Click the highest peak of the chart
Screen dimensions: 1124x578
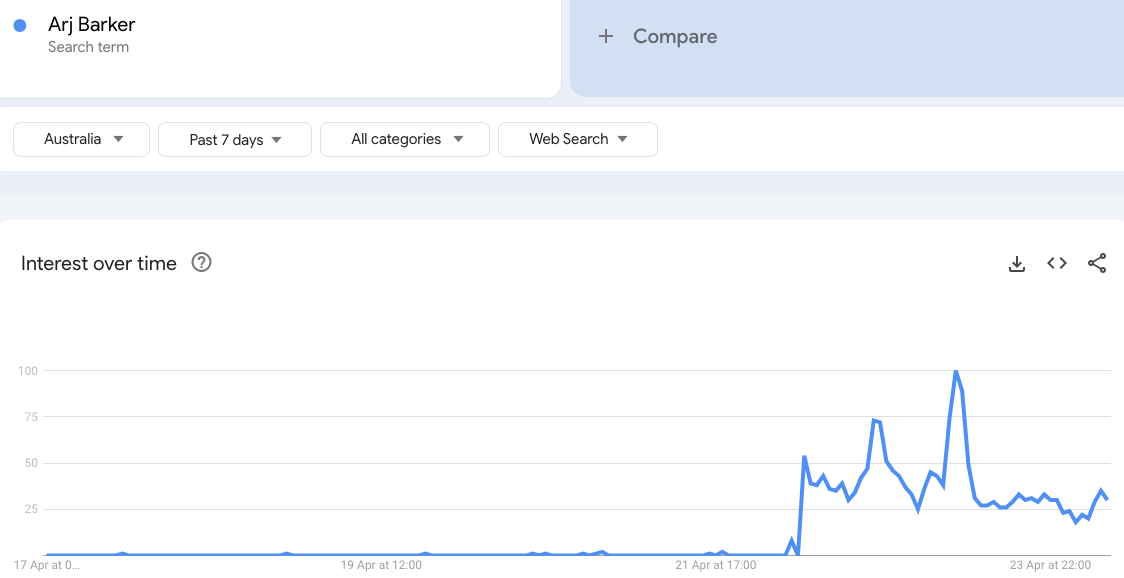click(x=956, y=372)
